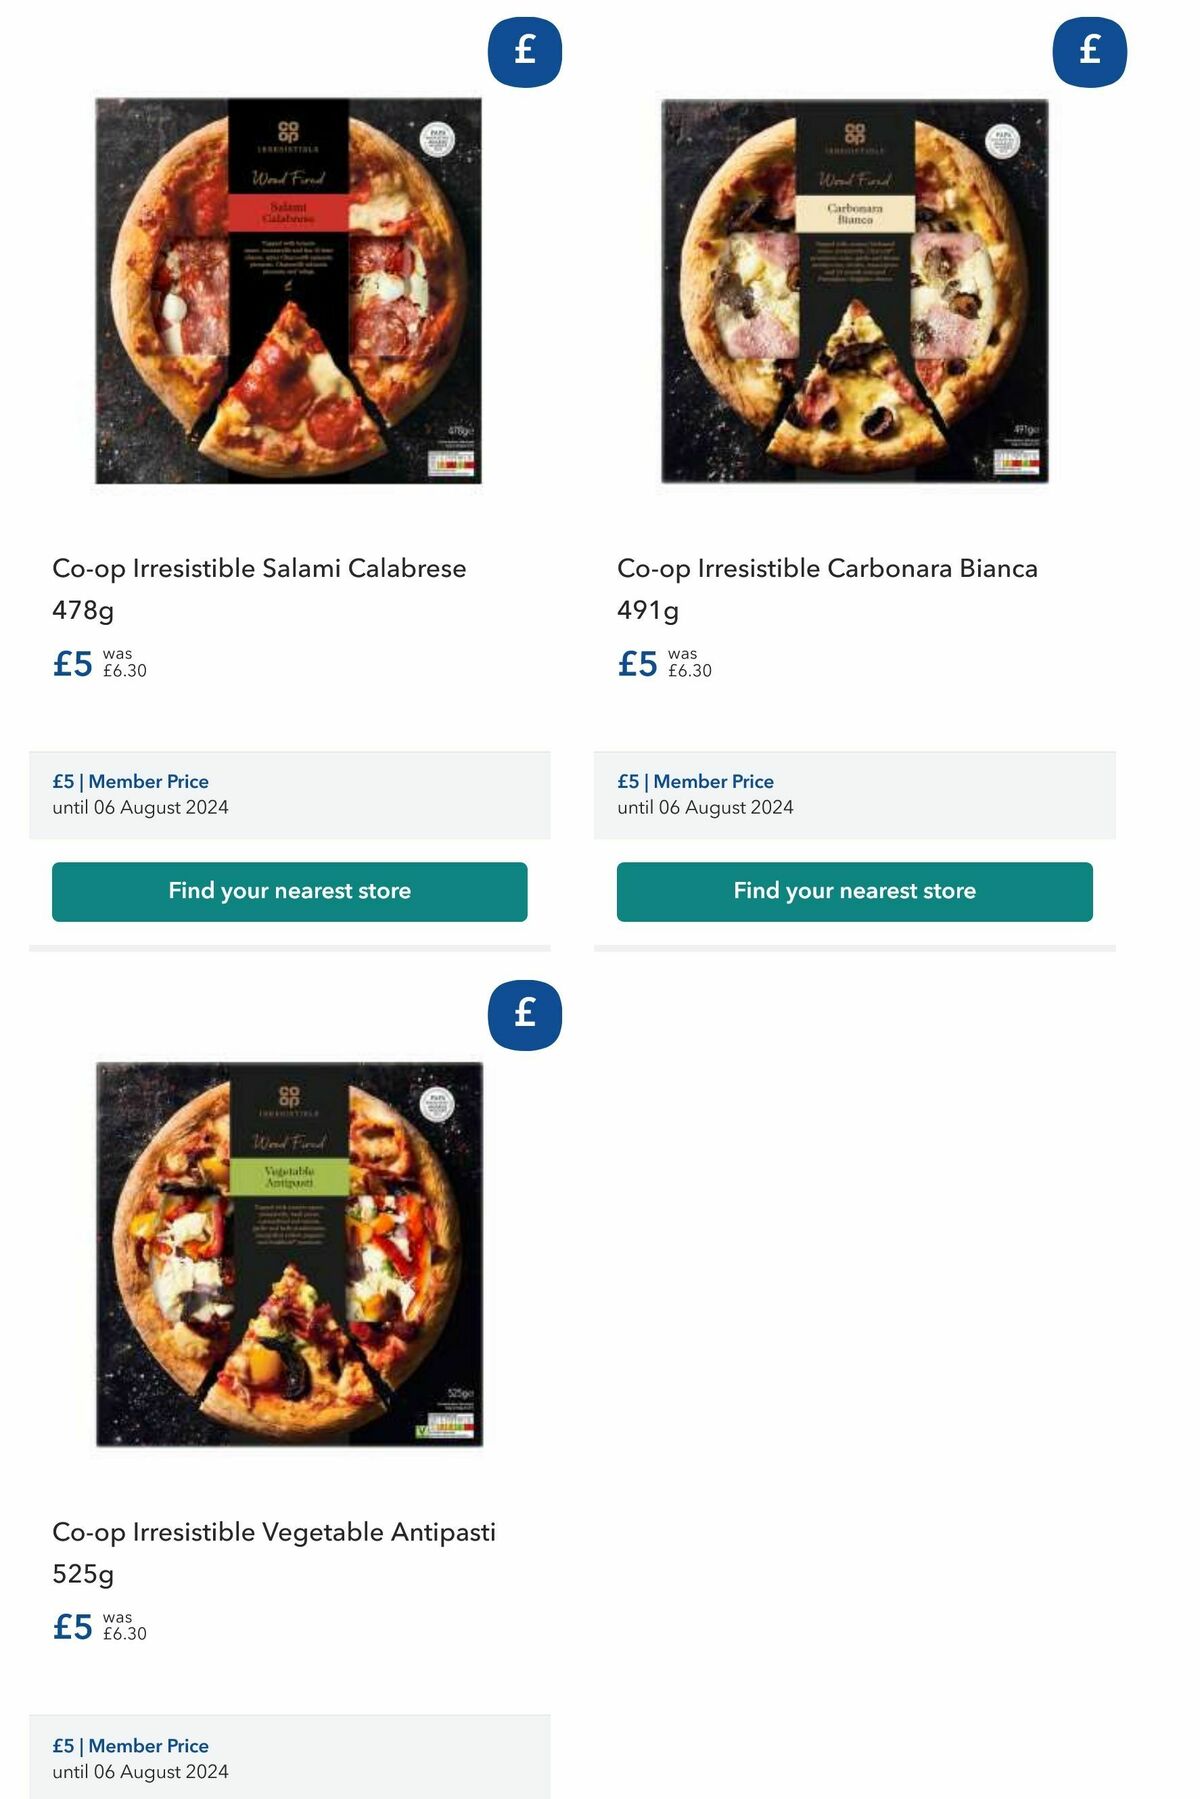Click the £5 price for Carbonara Bianca pizza
The image size is (1200, 1799).
pos(637,661)
